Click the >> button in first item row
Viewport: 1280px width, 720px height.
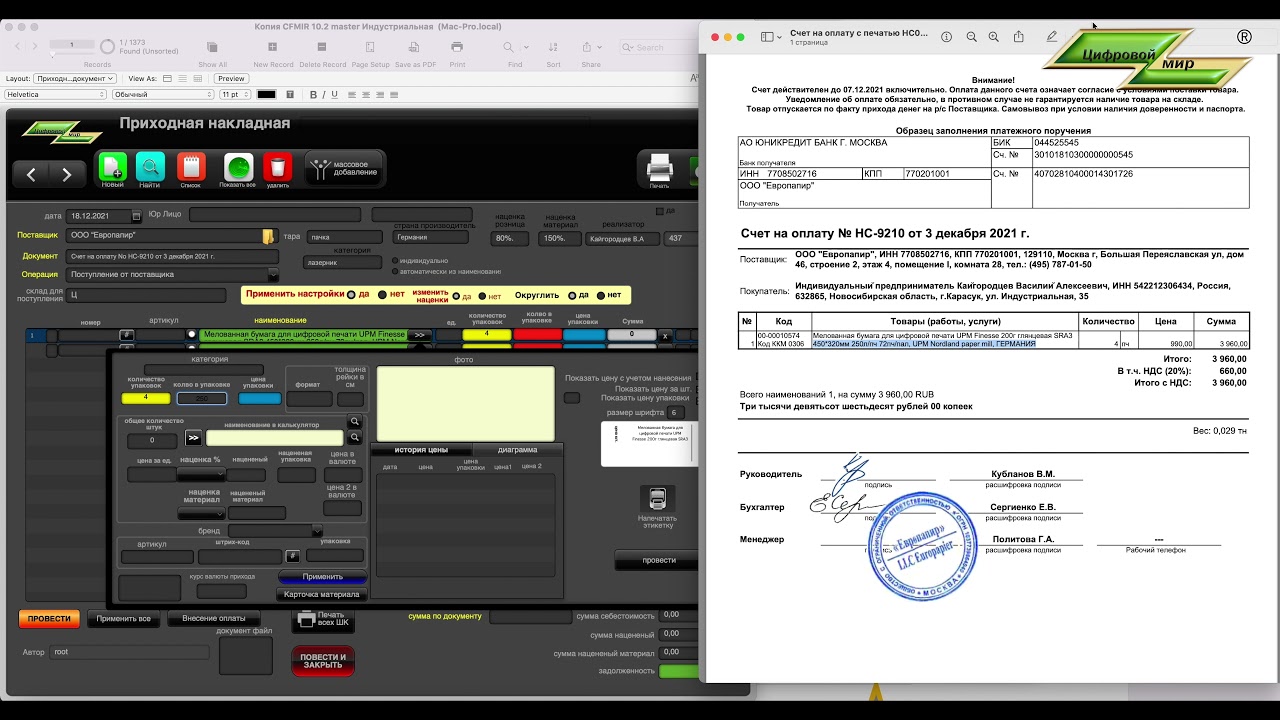[x=420, y=335]
